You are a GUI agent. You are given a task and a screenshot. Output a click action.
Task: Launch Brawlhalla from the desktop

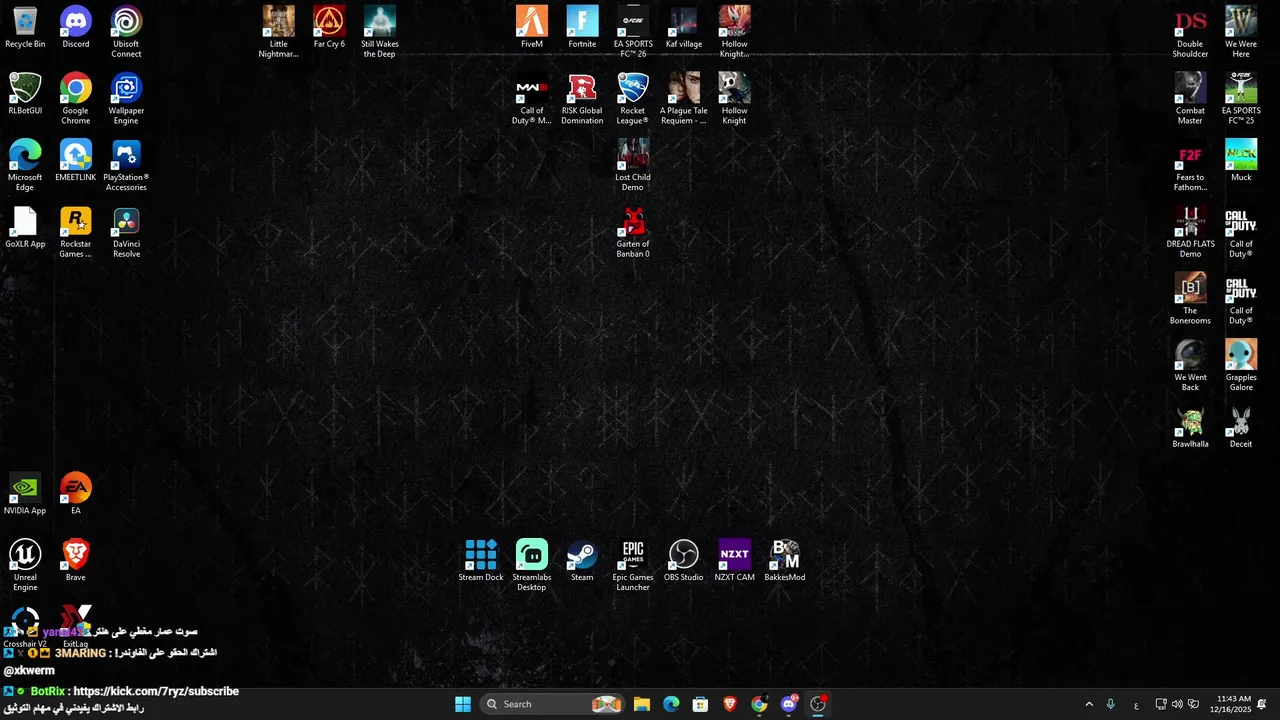point(1190,427)
